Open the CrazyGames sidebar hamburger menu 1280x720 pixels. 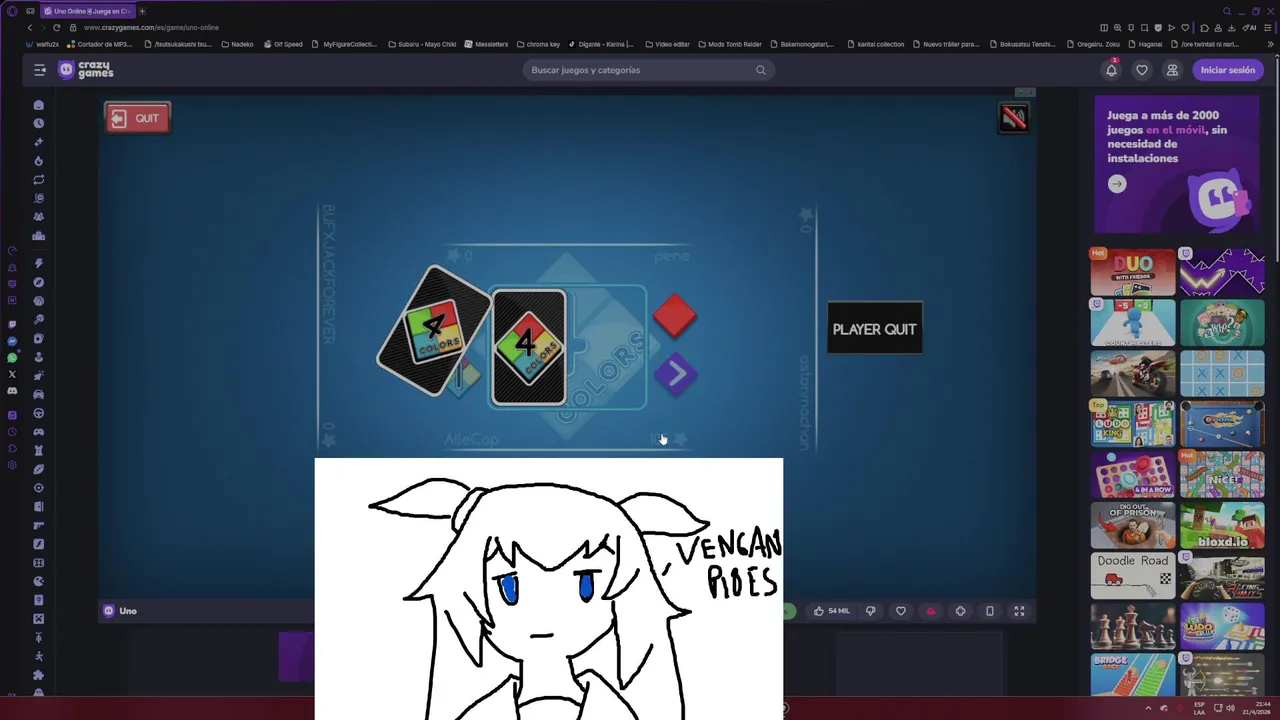click(39, 70)
